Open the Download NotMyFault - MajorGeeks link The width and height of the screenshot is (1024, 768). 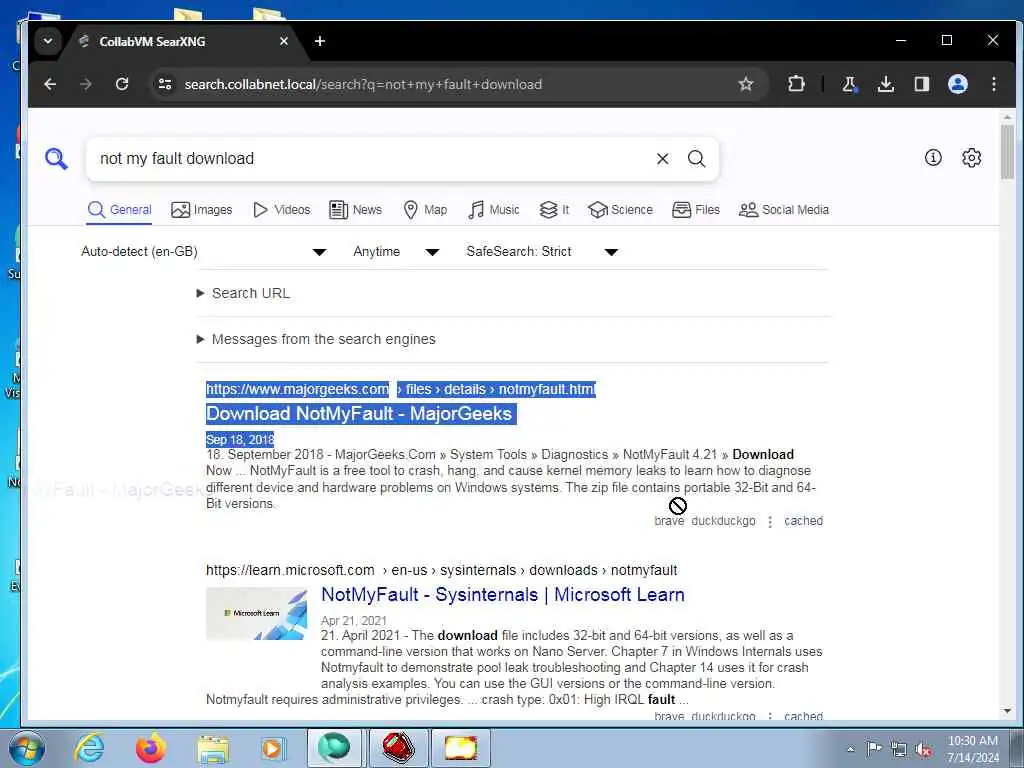tap(359, 413)
